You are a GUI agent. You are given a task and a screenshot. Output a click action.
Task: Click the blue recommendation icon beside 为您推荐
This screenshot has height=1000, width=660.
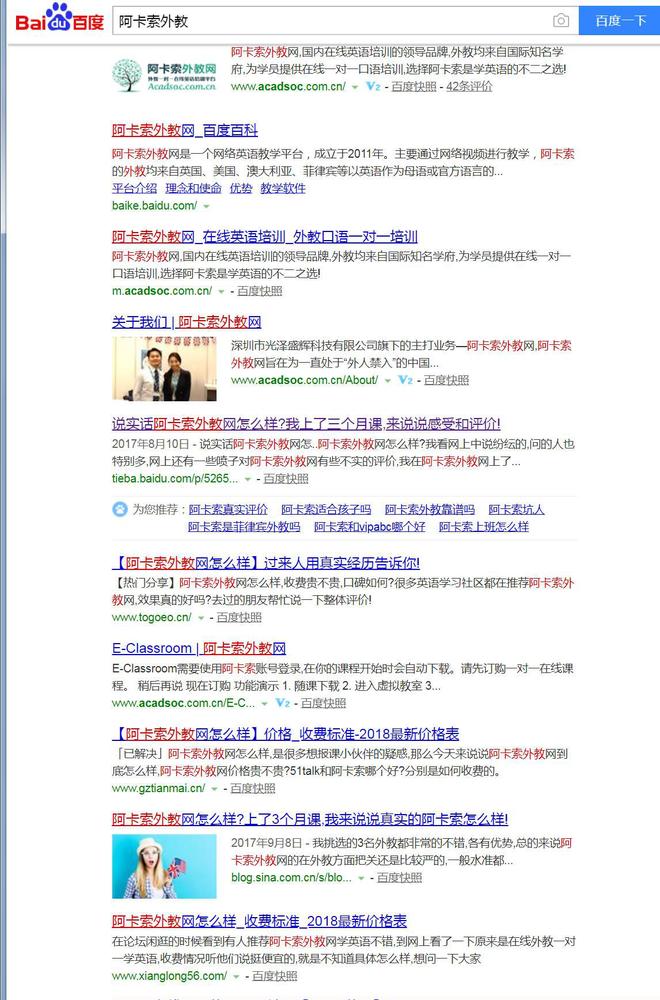point(120,510)
